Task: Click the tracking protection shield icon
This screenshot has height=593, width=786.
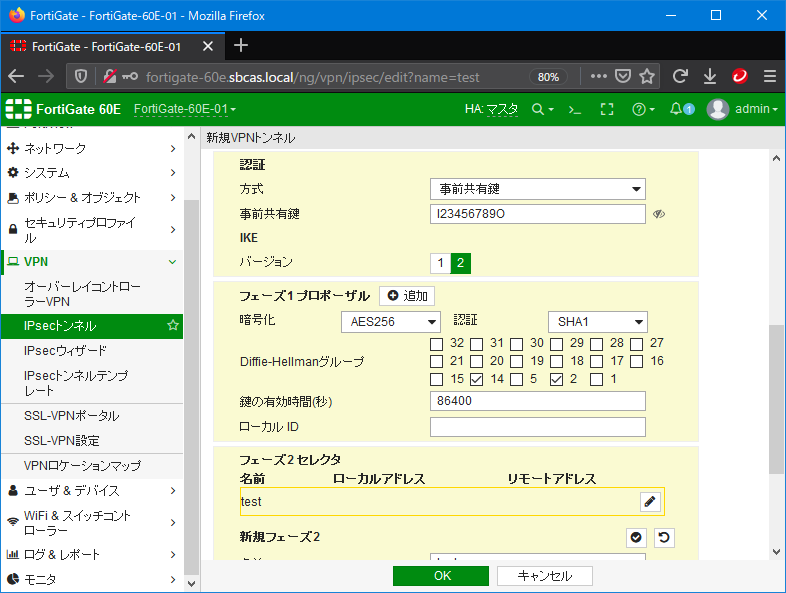Action: [81, 76]
